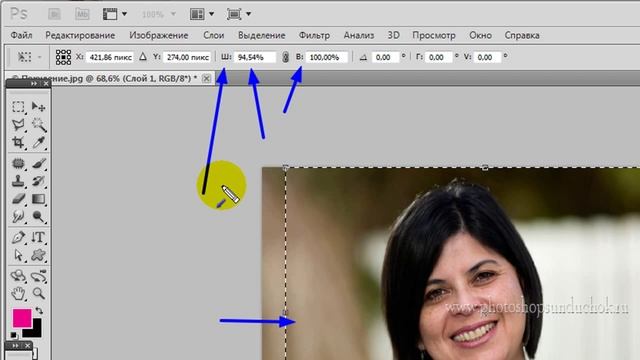Select the Type tool

click(x=38, y=237)
